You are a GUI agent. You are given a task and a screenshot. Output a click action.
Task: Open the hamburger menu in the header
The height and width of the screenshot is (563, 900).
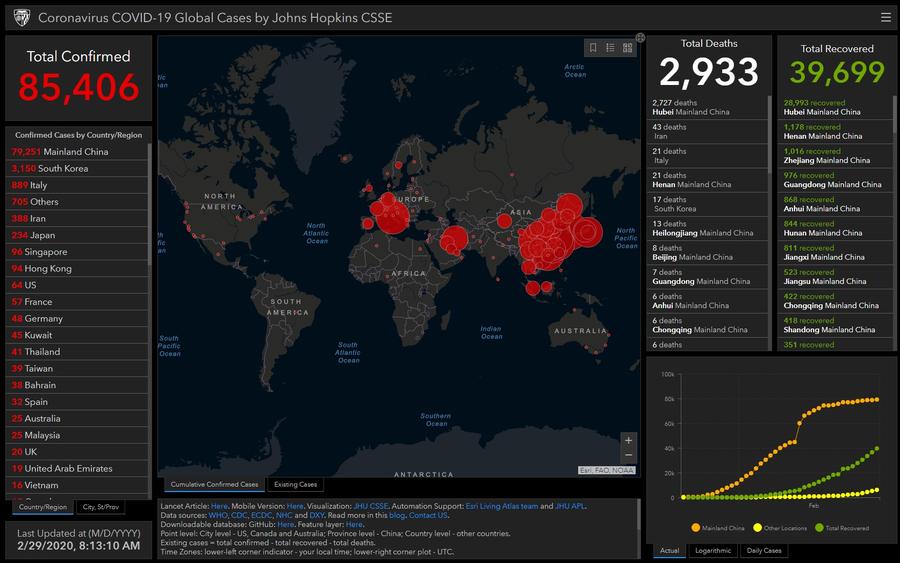pyautogui.click(x=885, y=17)
